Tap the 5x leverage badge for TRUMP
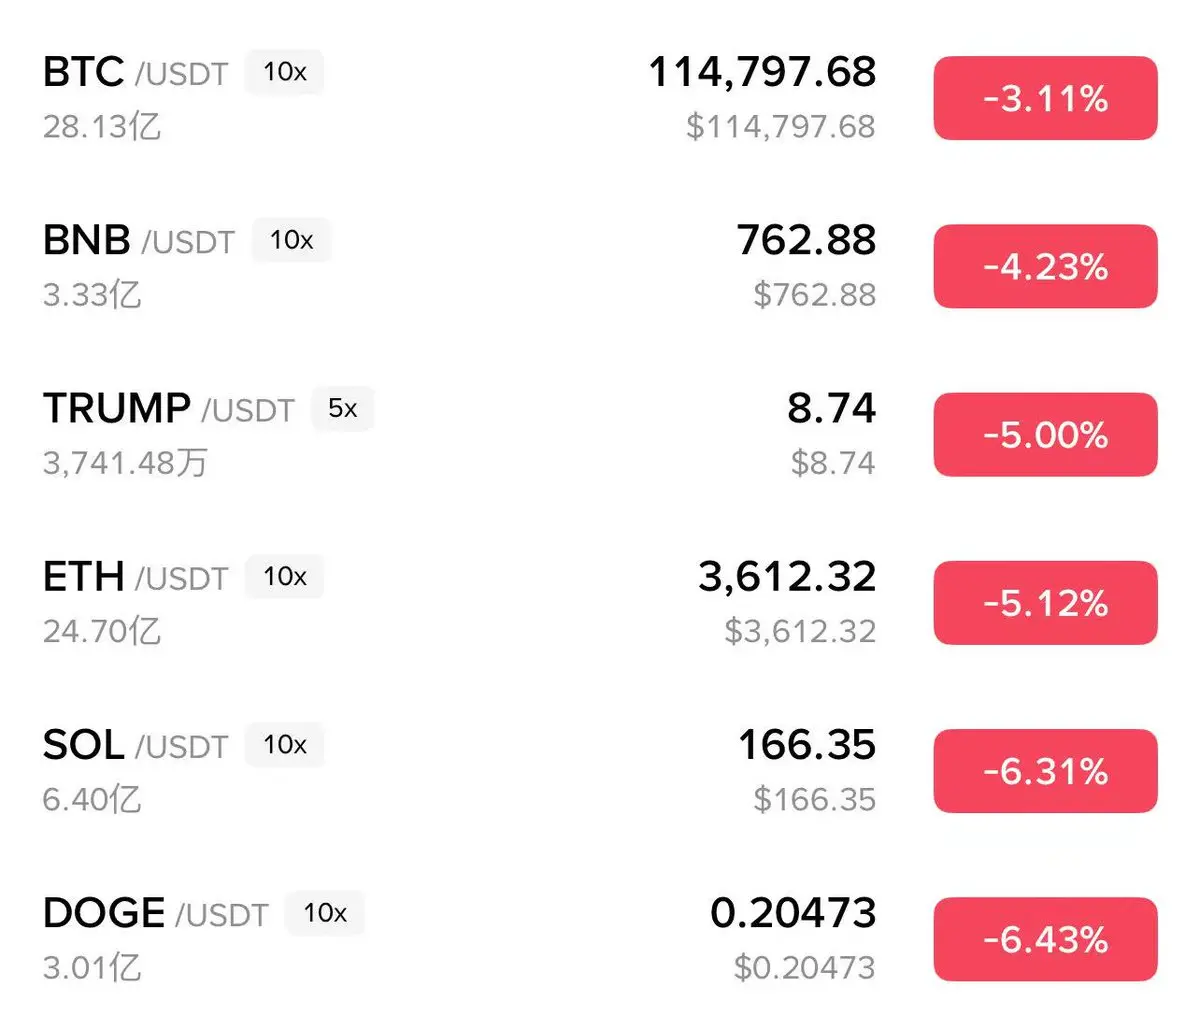 click(x=343, y=408)
